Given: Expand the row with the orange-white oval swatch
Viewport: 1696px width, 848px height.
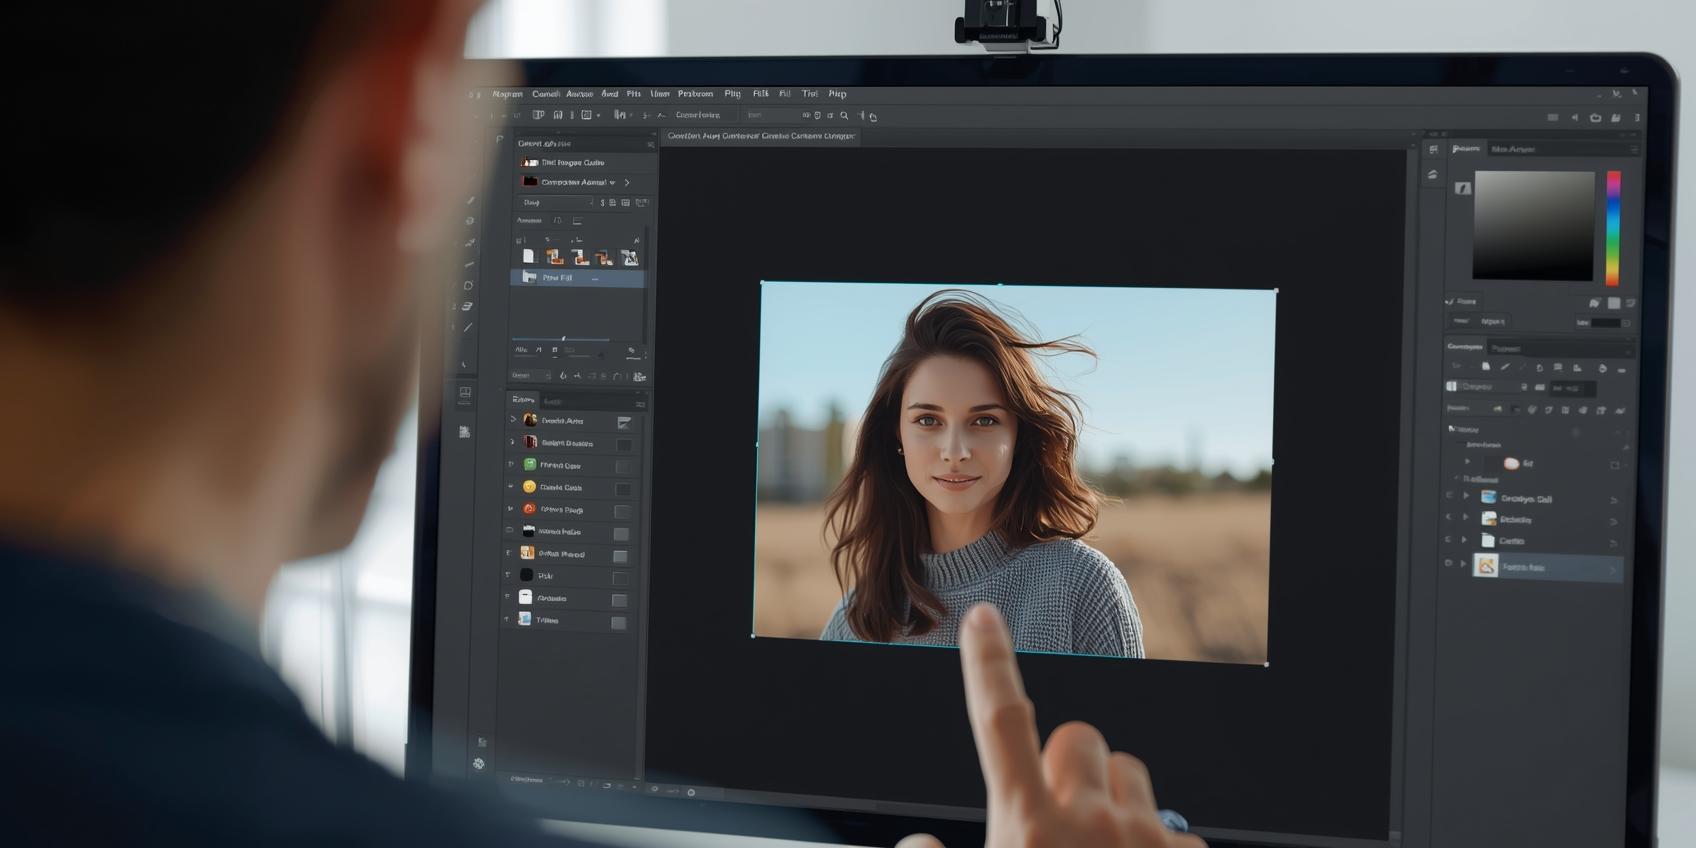Looking at the screenshot, I should [1468, 462].
